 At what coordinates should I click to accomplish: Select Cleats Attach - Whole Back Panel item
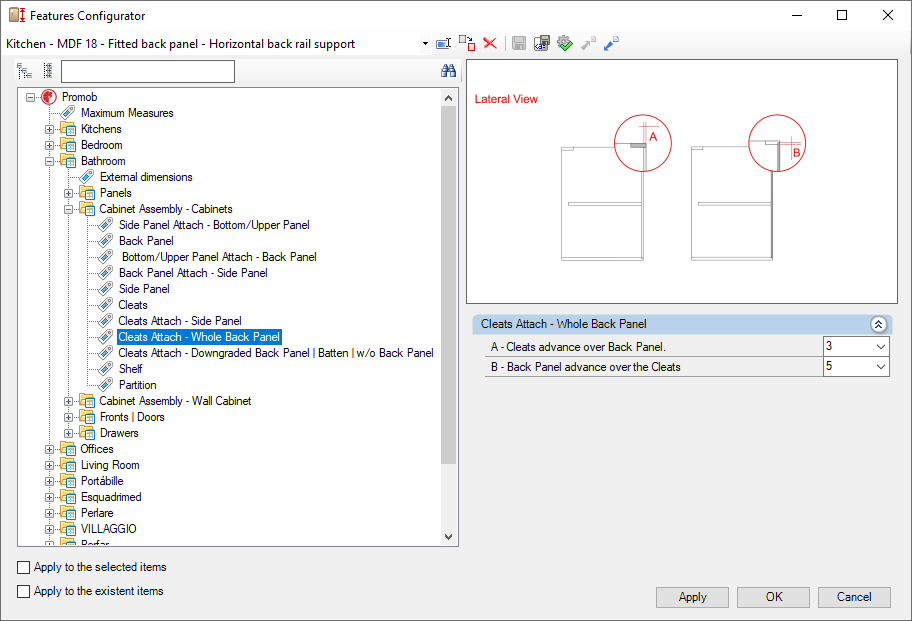(x=199, y=337)
